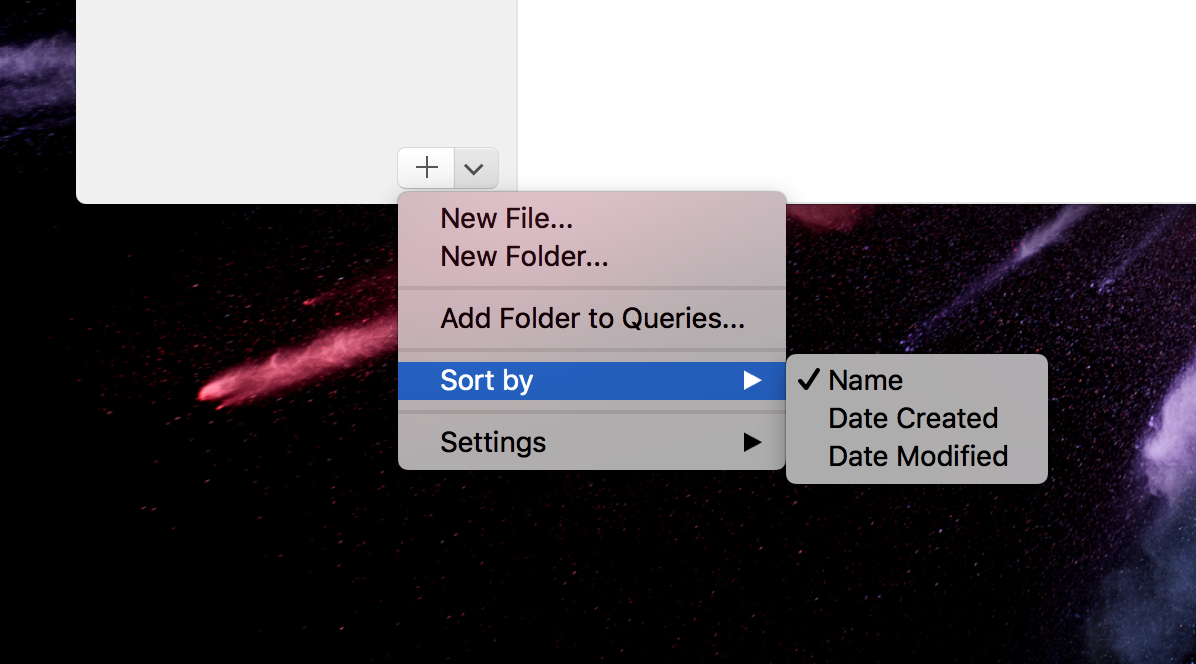Image resolution: width=1196 pixels, height=664 pixels.
Task: Open the chevron dropdown beside the plus button
Action: pyautogui.click(x=474, y=167)
